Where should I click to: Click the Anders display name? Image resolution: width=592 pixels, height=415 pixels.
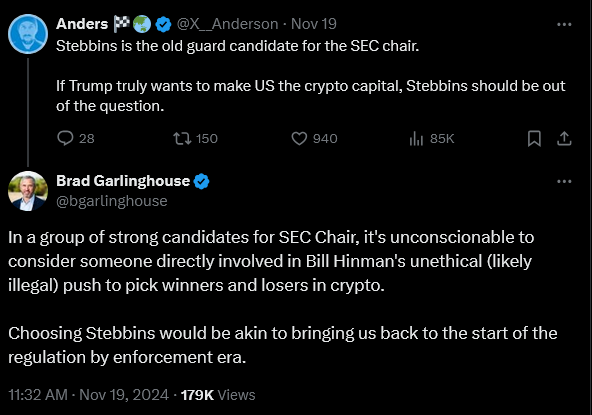tap(82, 24)
